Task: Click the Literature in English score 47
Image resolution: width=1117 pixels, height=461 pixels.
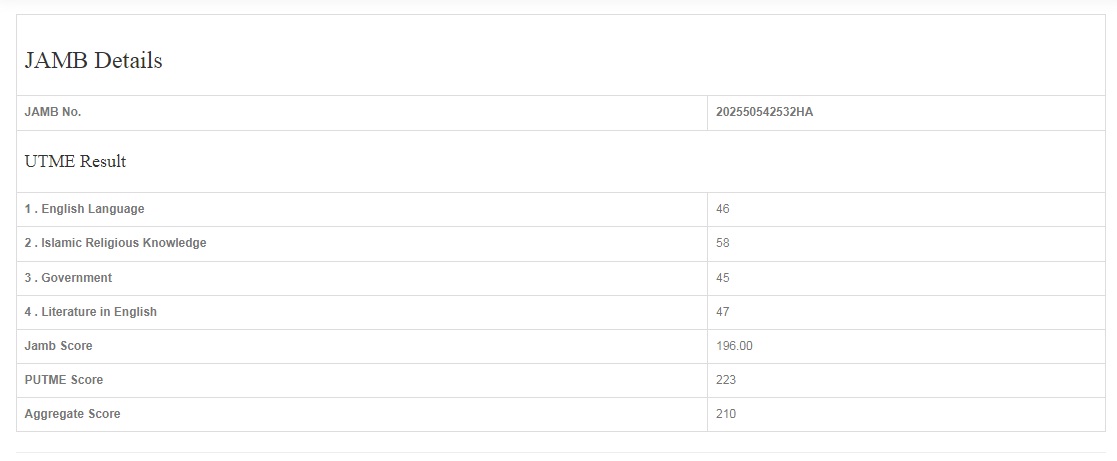Action: click(723, 312)
